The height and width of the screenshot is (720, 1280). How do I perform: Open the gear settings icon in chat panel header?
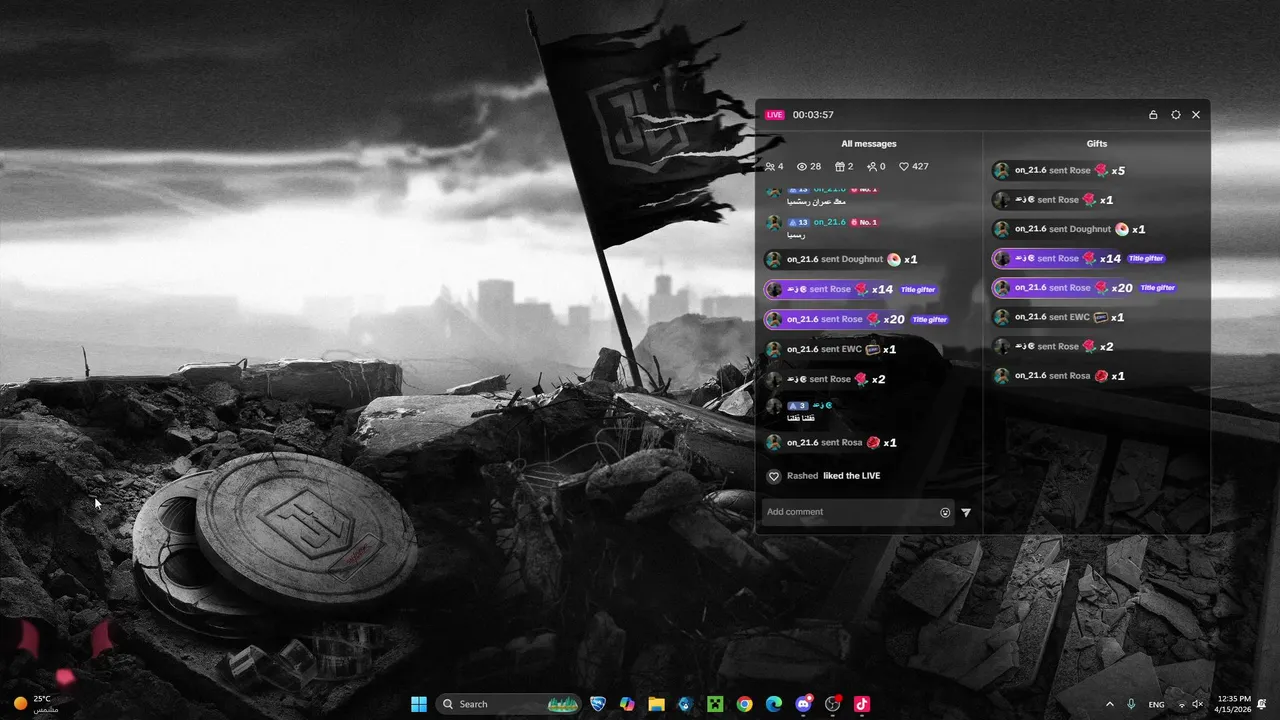(x=1176, y=115)
